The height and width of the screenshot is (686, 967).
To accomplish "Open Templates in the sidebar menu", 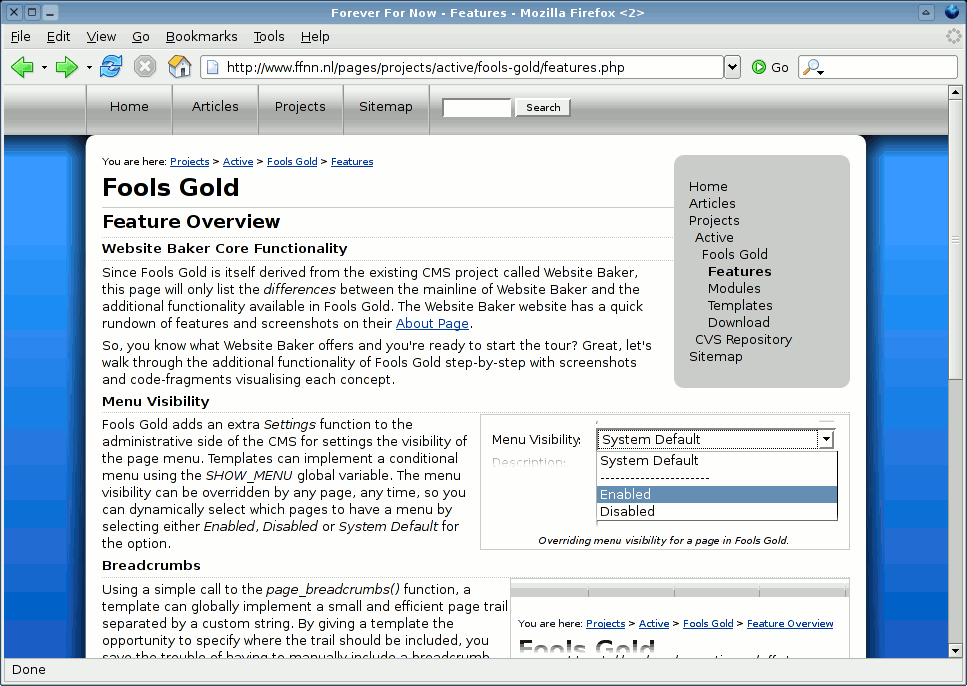I will coord(740,305).
